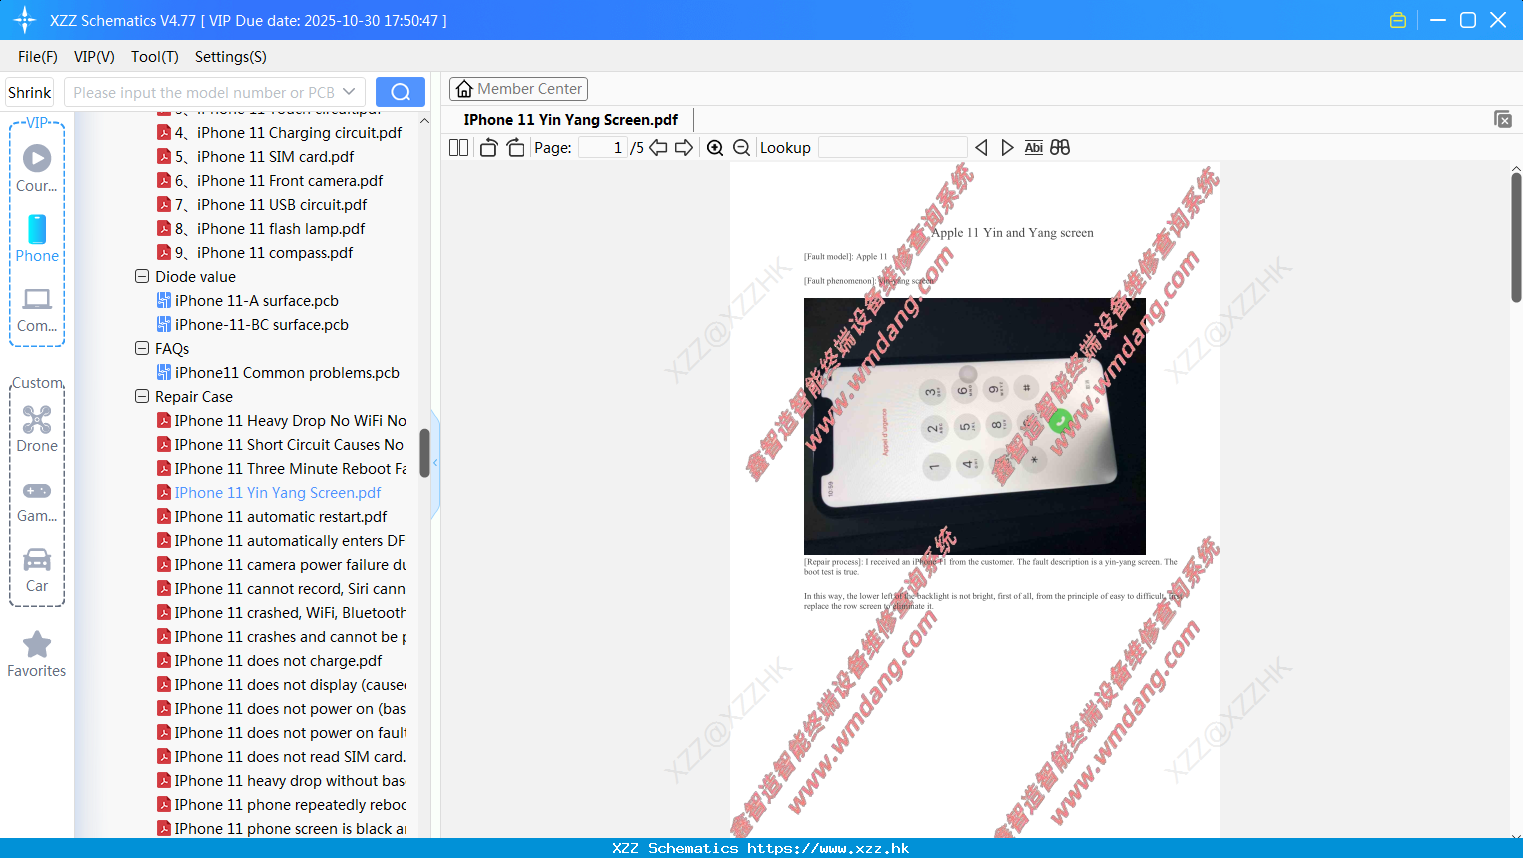Click the Lookup text field
Image resolution: width=1523 pixels, height=858 pixels.
coord(892,147)
